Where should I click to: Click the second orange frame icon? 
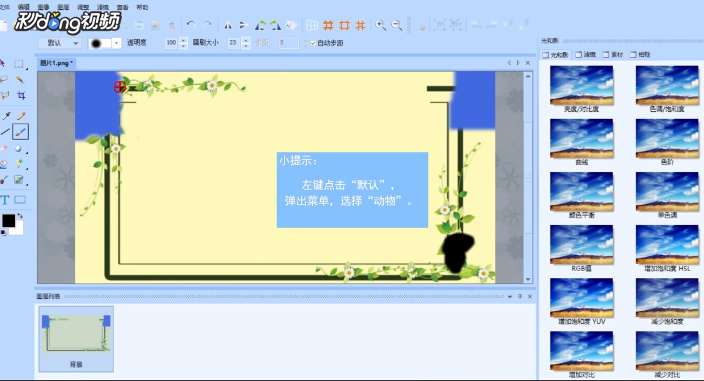click(x=344, y=25)
